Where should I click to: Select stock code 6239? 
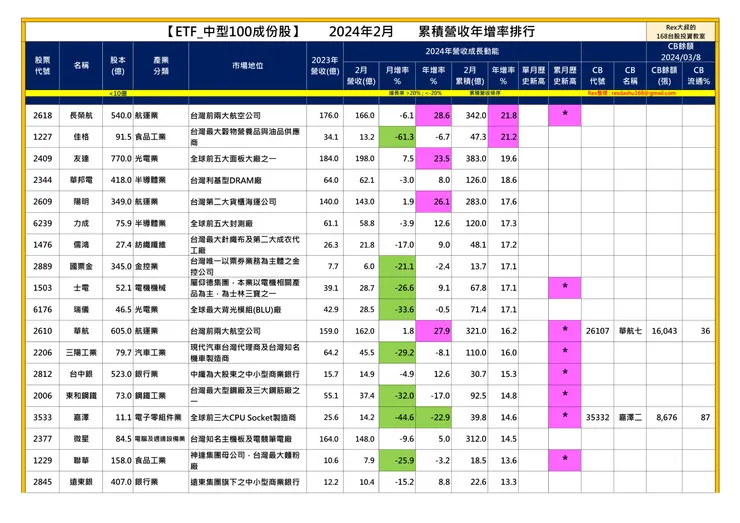pyautogui.click(x=42, y=223)
